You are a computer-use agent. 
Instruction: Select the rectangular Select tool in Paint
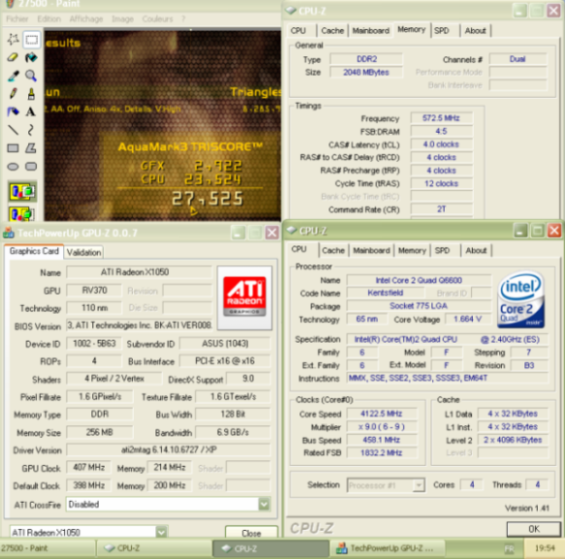pyautogui.click(x=31, y=39)
